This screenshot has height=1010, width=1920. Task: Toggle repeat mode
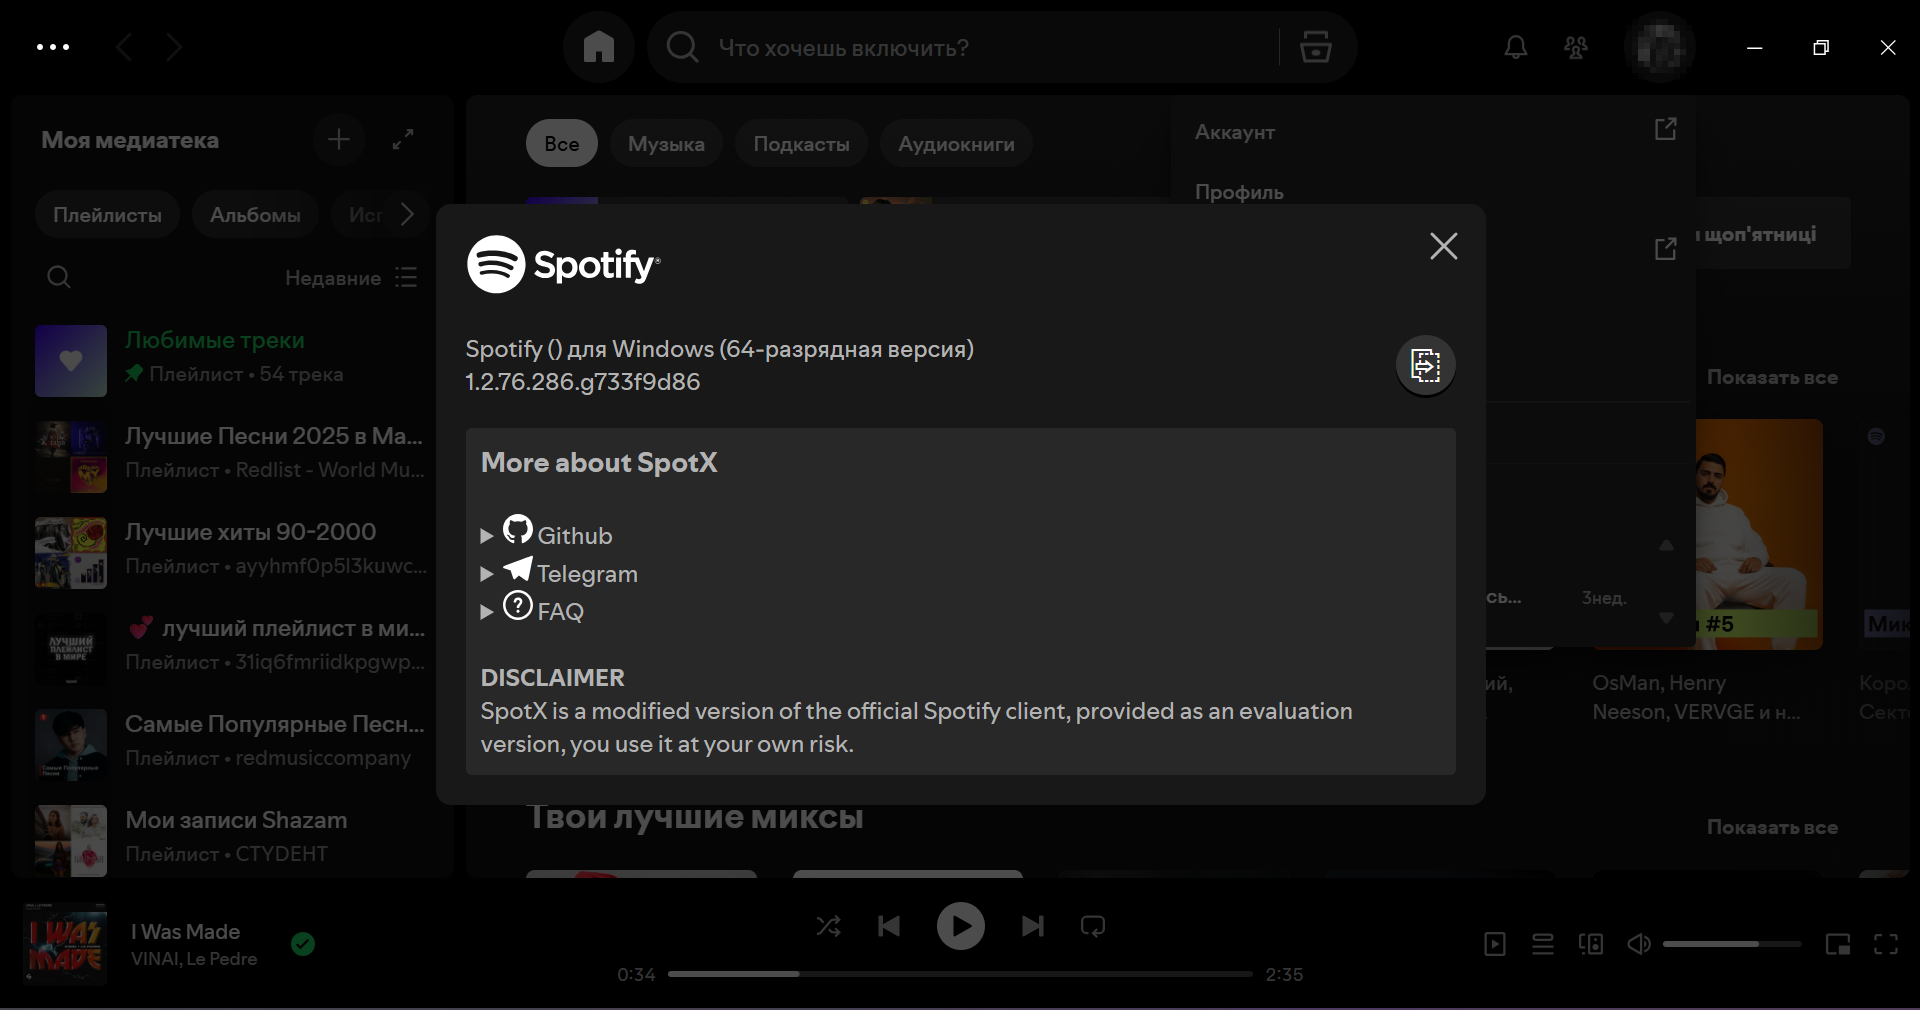coord(1093,926)
